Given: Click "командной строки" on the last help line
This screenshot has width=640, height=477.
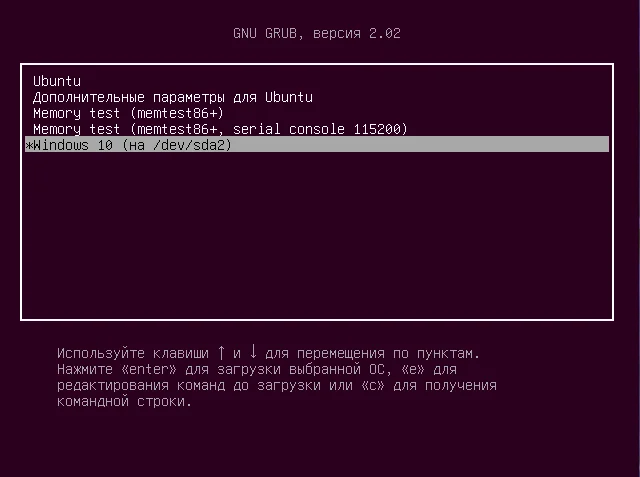Looking at the screenshot, I should (x=124, y=401).
